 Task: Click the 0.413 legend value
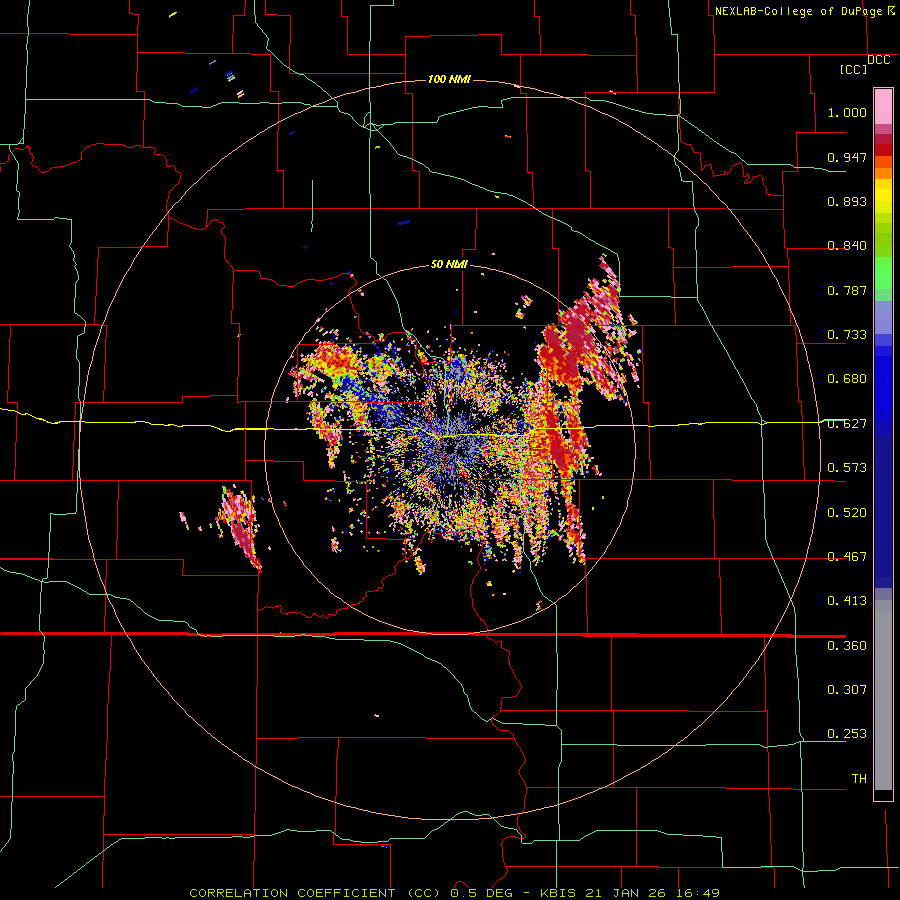click(x=847, y=600)
